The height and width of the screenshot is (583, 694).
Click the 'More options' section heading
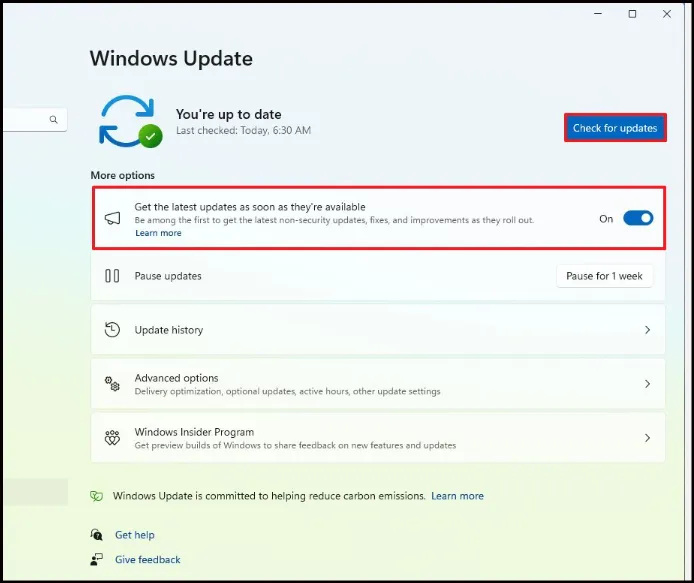point(123,175)
